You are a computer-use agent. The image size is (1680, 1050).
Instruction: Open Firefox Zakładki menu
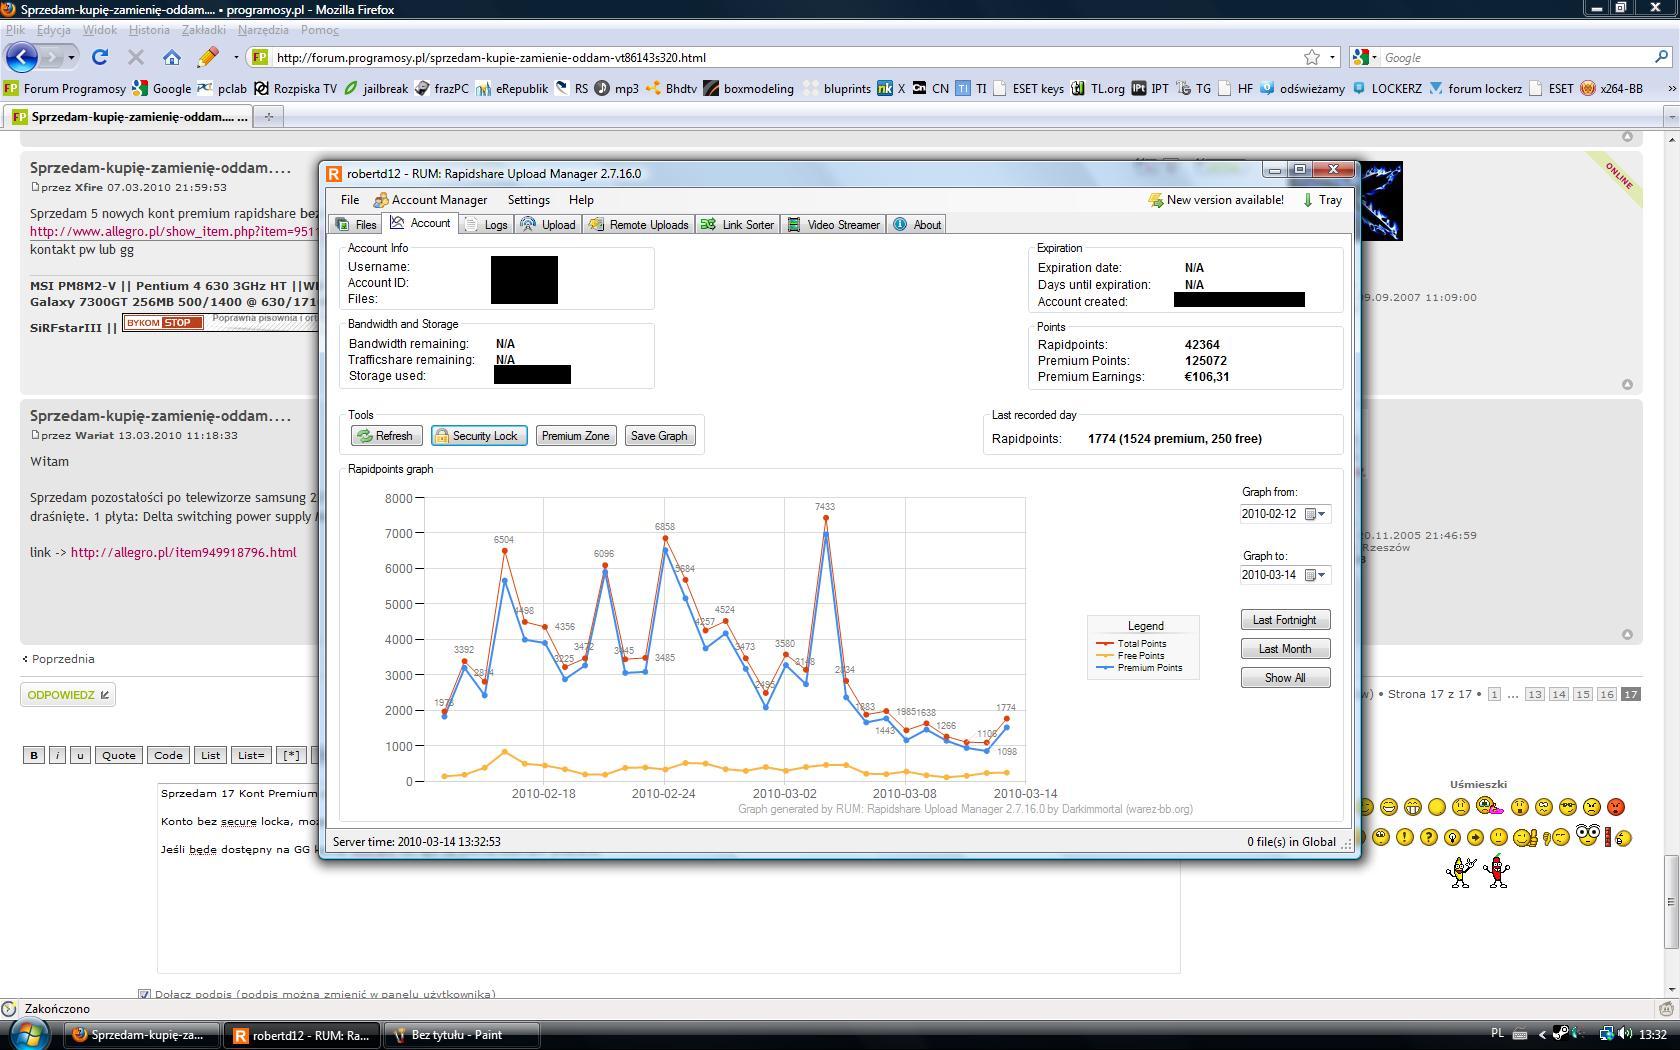pos(204,30)
